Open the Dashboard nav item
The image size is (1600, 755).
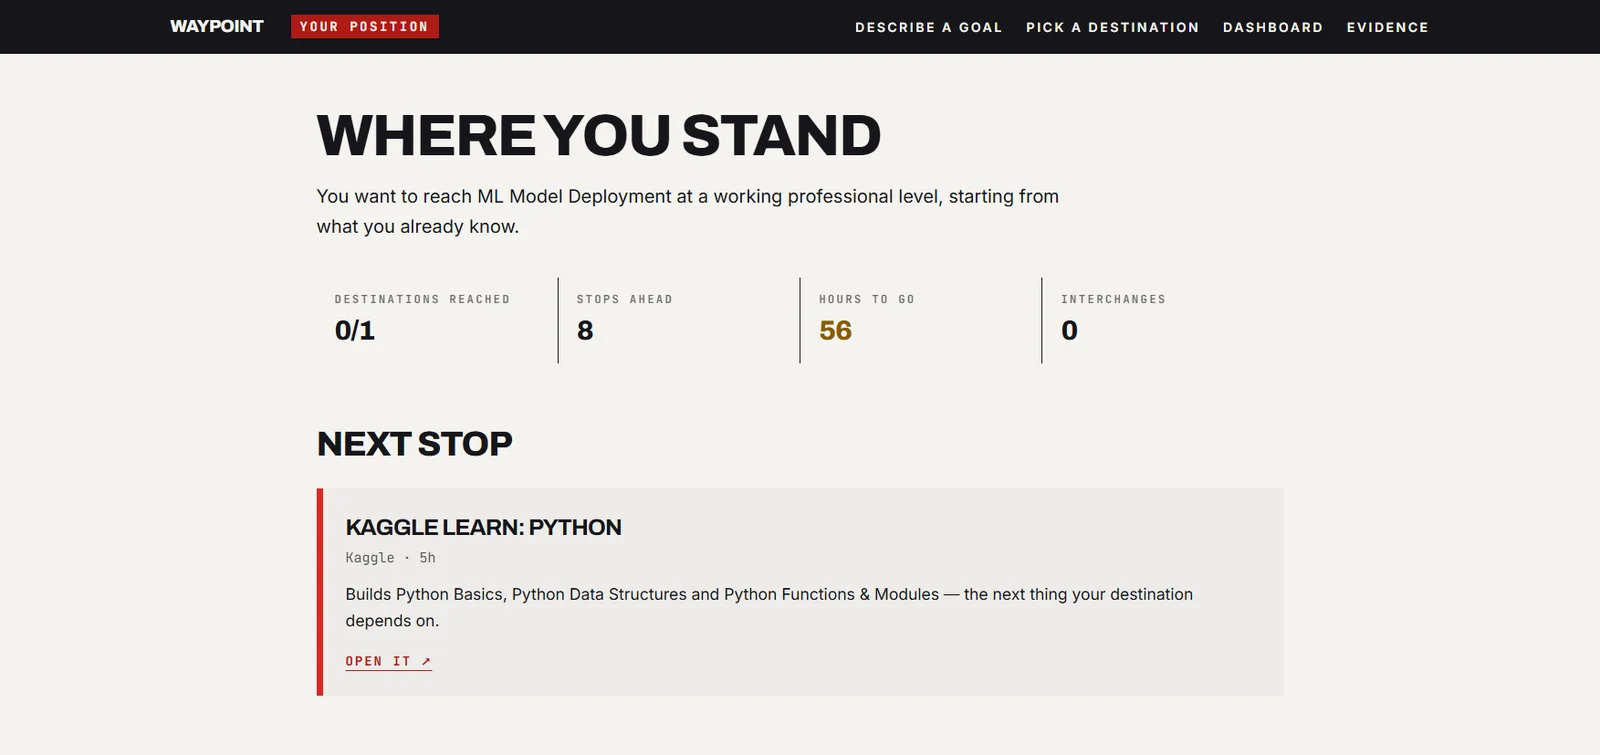pyautogui.click(x=1272, y=27)
